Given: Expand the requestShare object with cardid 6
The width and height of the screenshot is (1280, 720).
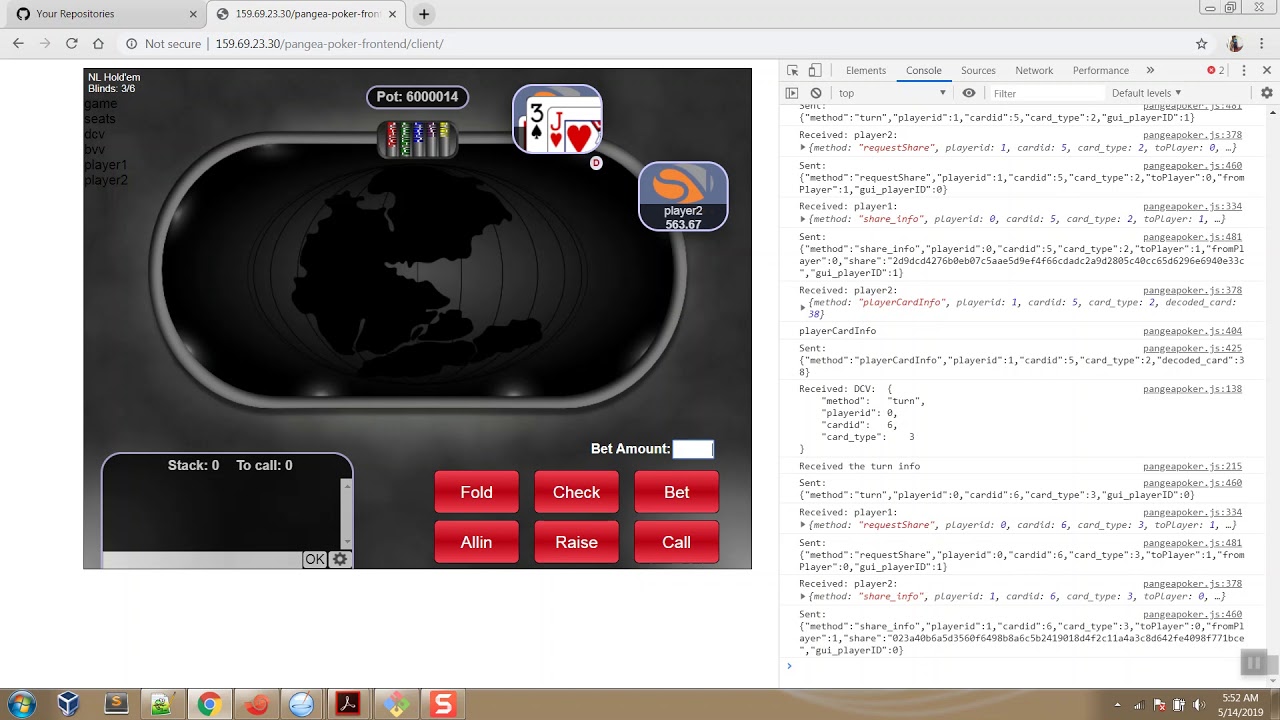Looking at the screenshot, I should 803,525.
